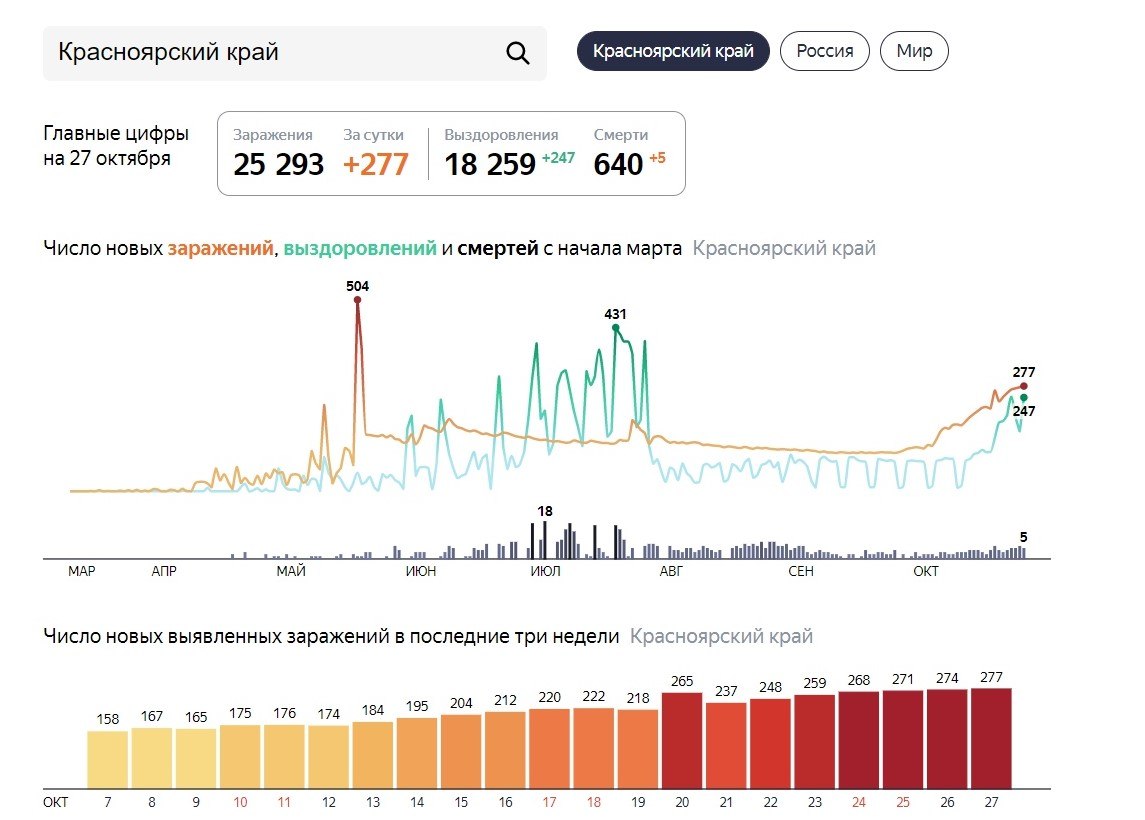Select the October 13 bar with 184
Viewport: 1145px width, 820px height.
372,755
